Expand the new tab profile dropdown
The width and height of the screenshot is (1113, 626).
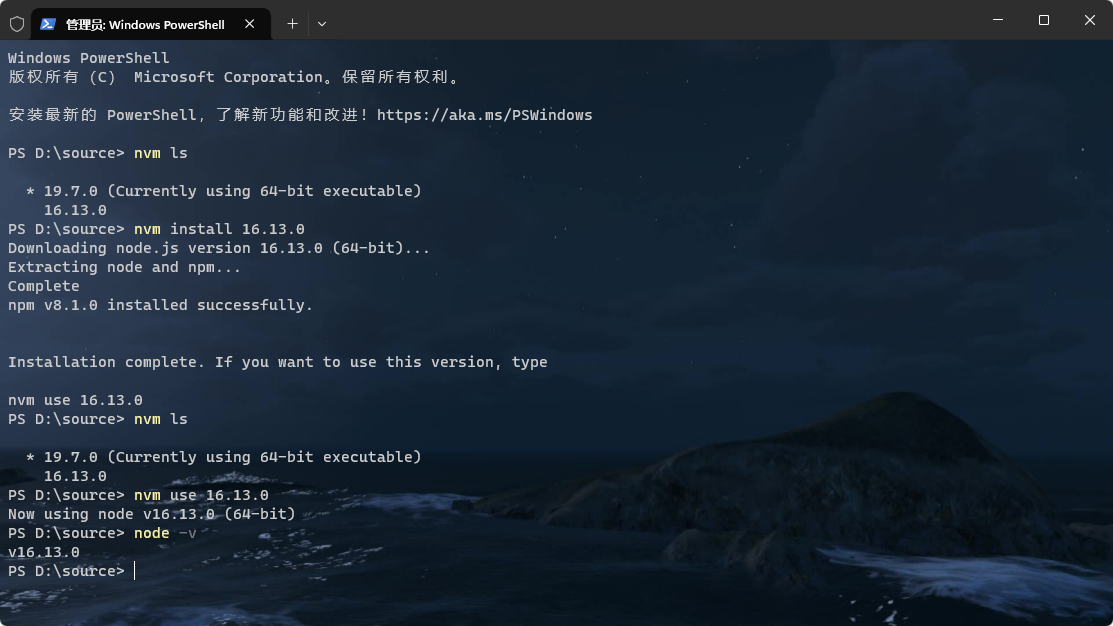click(x=322, y=24)
